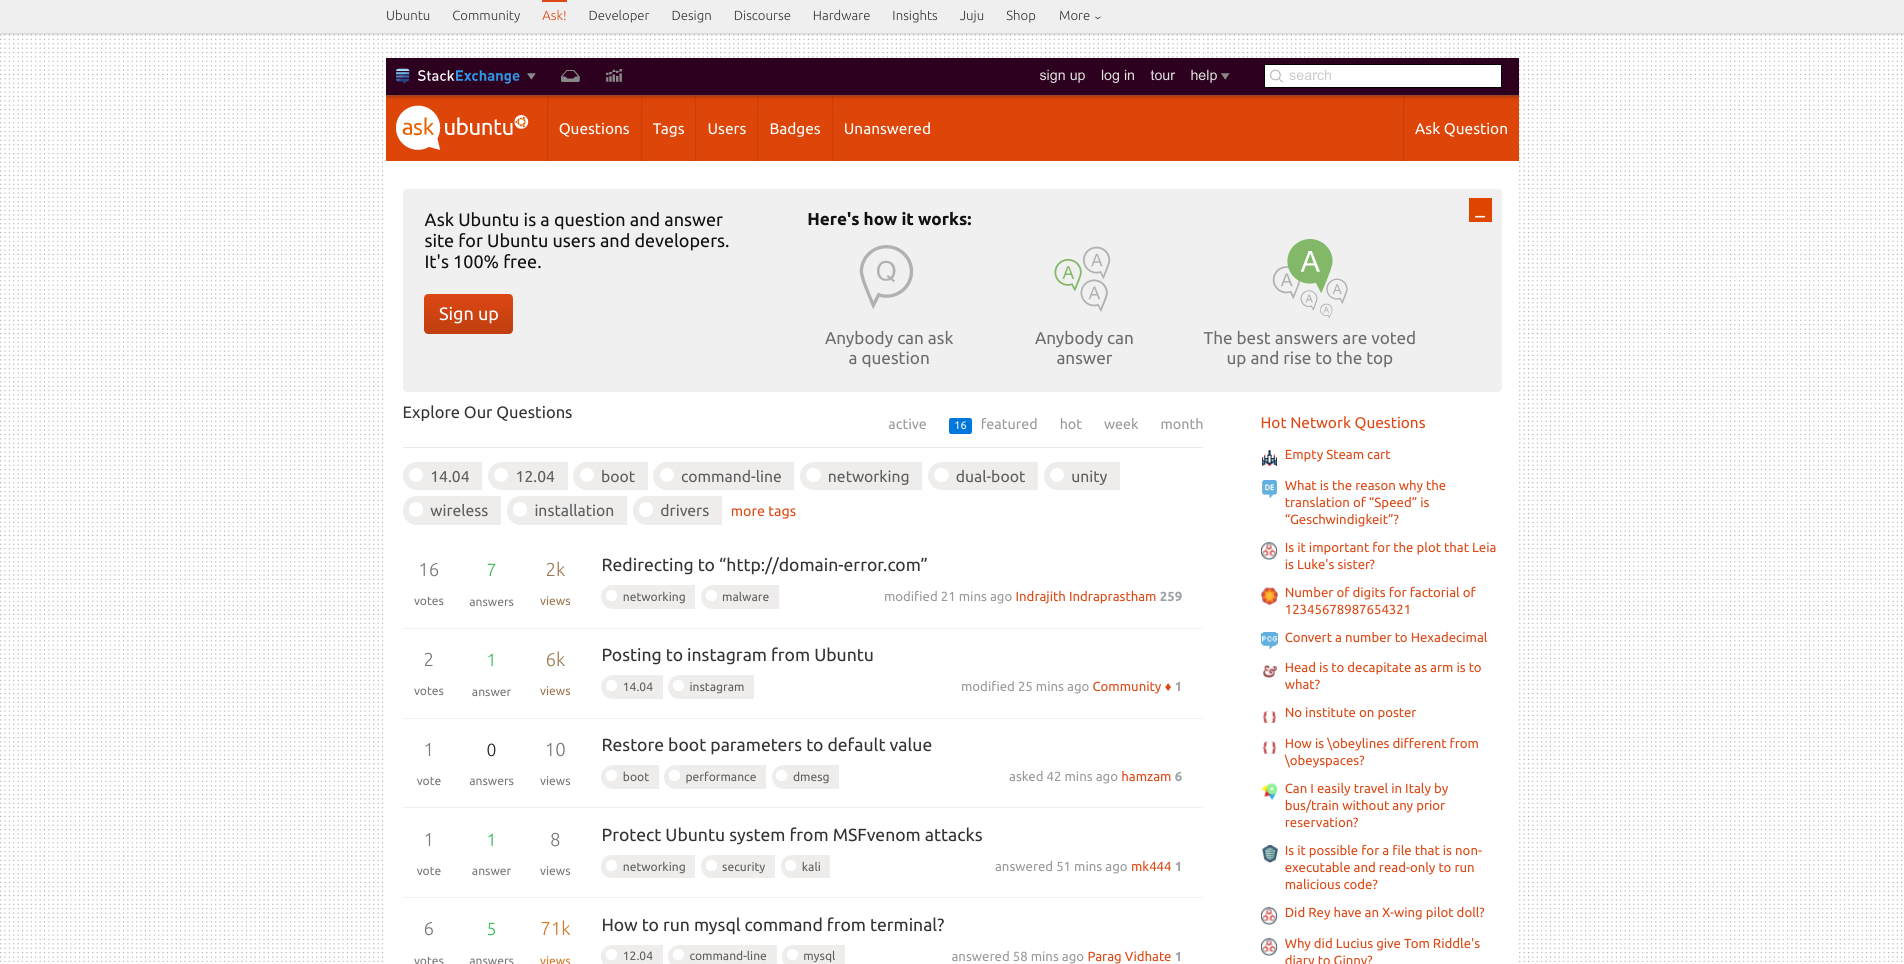Click the 'sign up' top bar link
The width and height of the screenshot is (1904, 964).
point(1062,76)
